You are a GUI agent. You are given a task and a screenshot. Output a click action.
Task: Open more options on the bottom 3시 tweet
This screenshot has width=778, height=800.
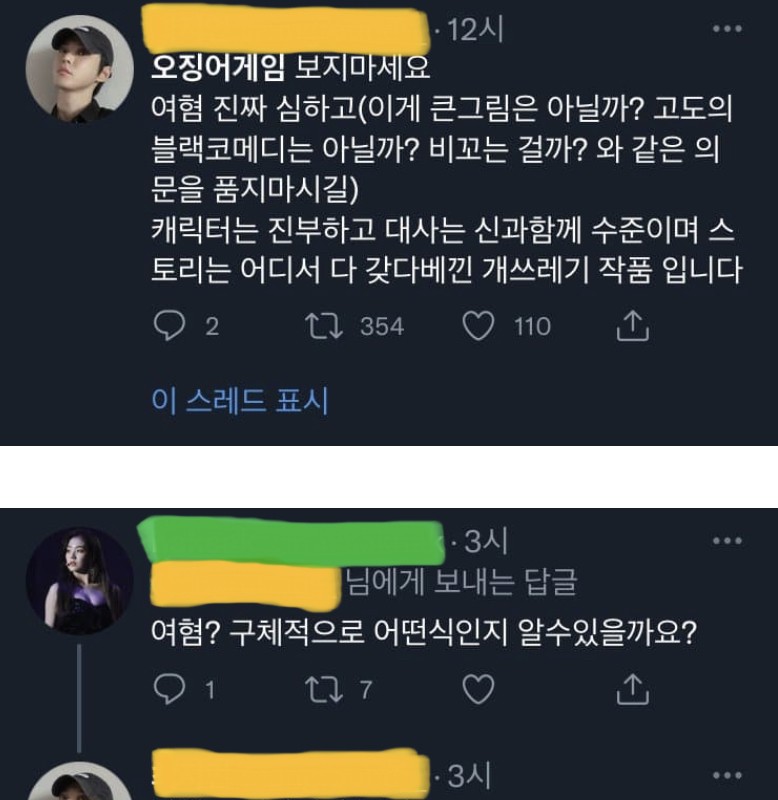[x=726, y=775]
